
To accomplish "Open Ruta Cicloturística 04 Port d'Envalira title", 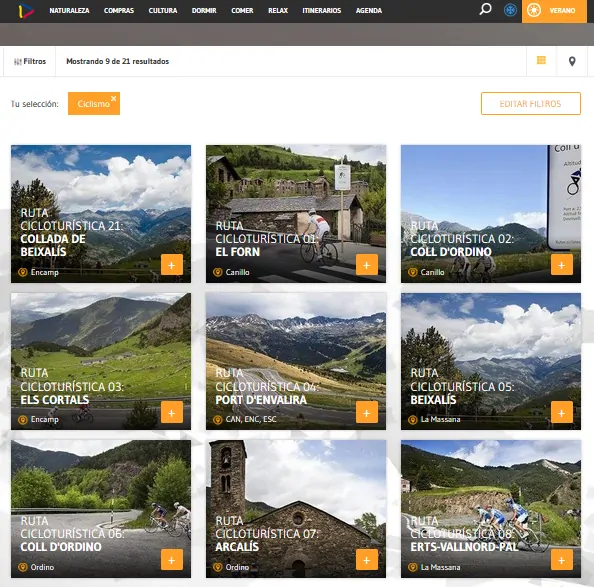I will [267, 386].
